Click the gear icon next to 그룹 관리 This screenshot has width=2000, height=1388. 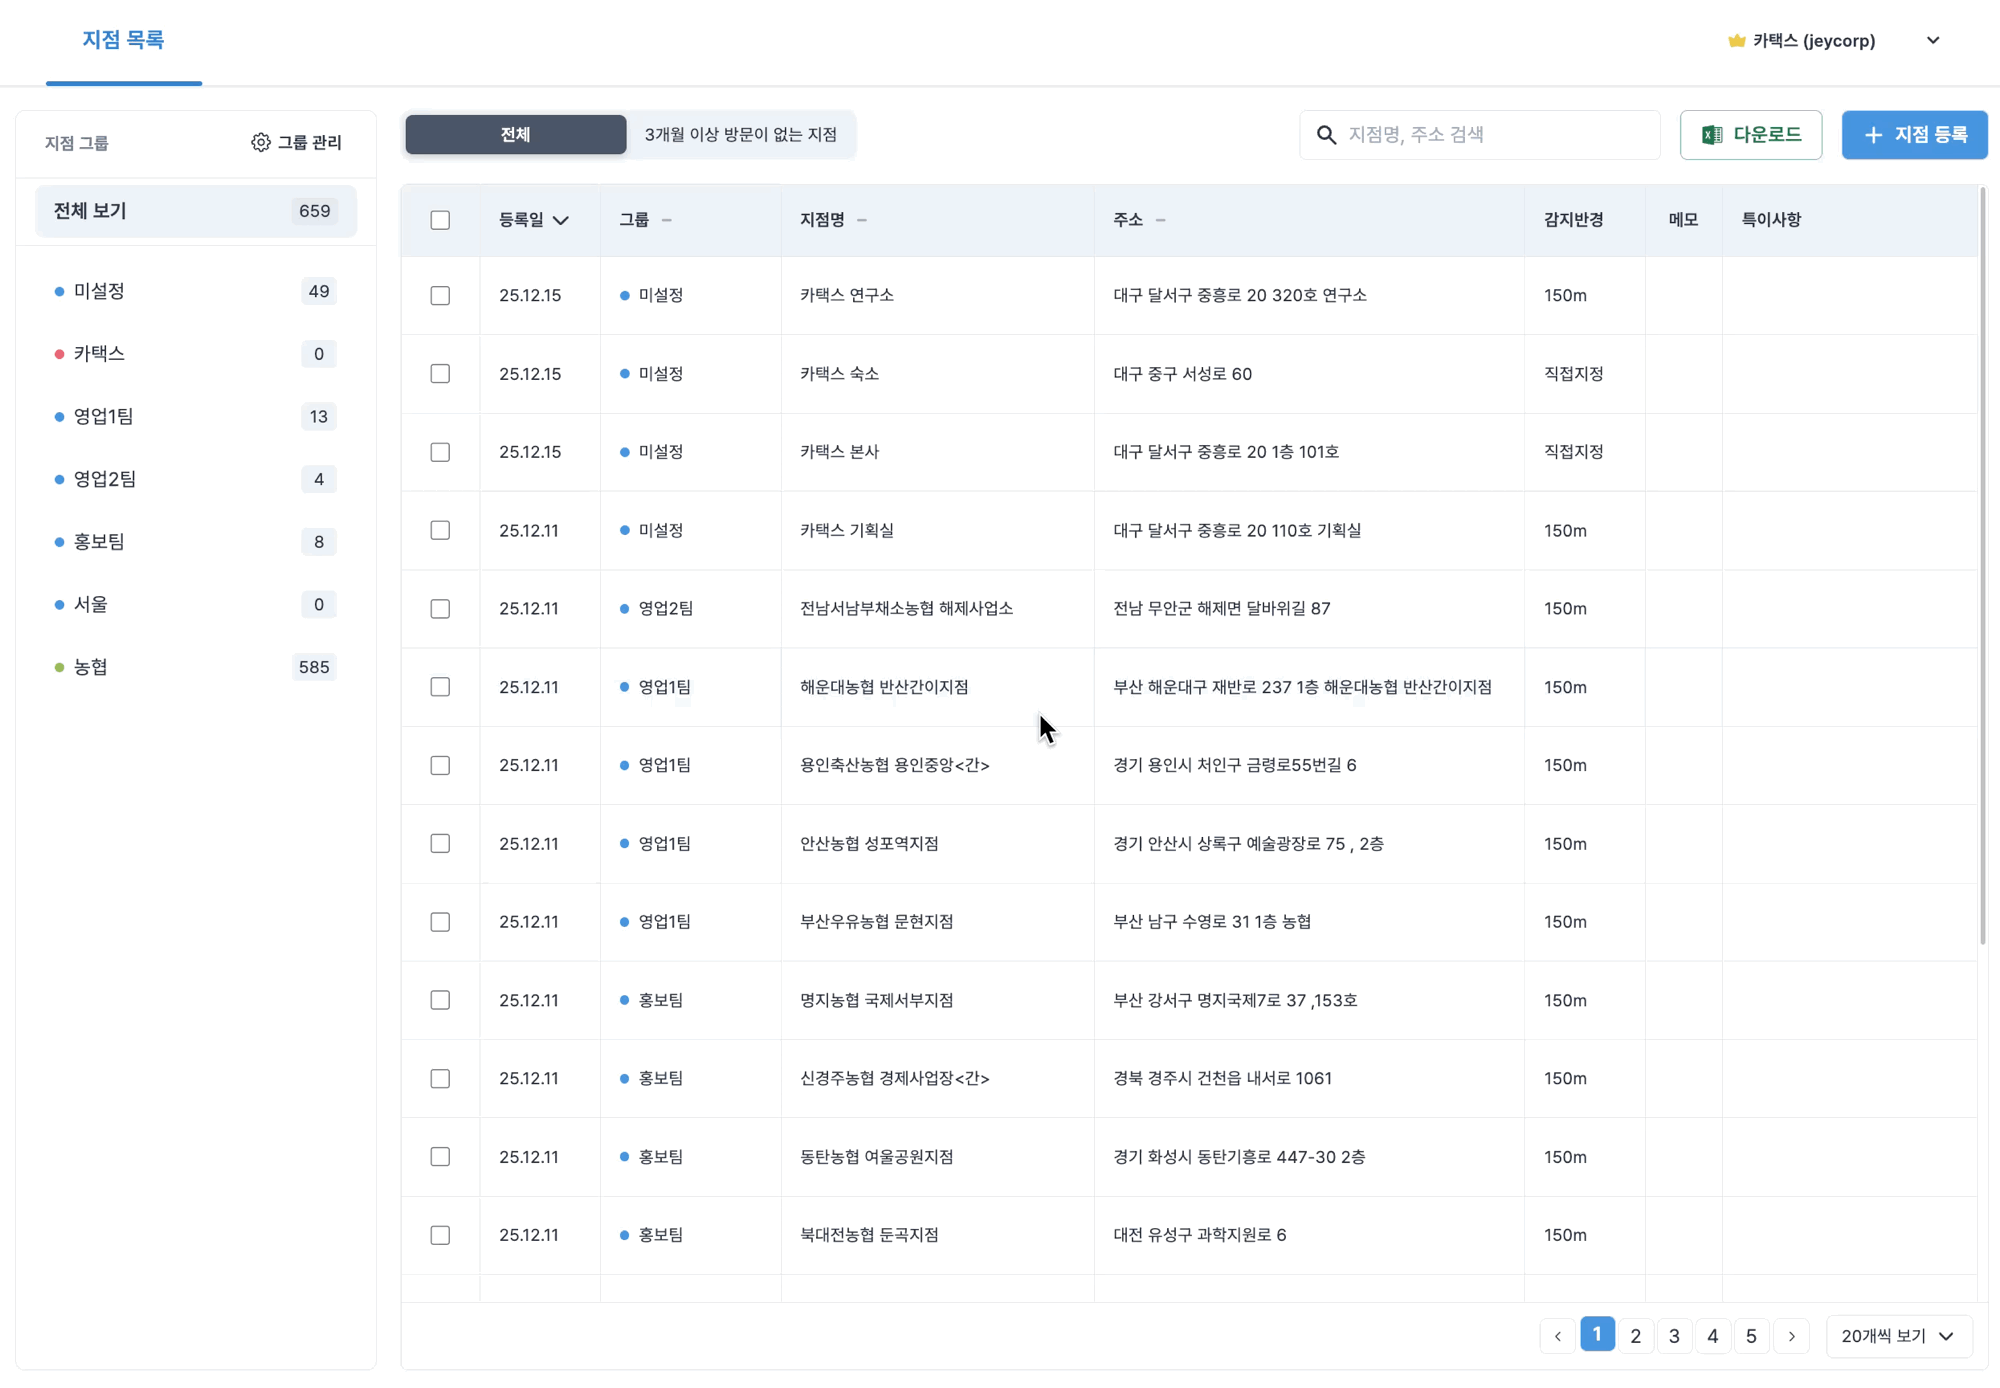click(260, 142)
